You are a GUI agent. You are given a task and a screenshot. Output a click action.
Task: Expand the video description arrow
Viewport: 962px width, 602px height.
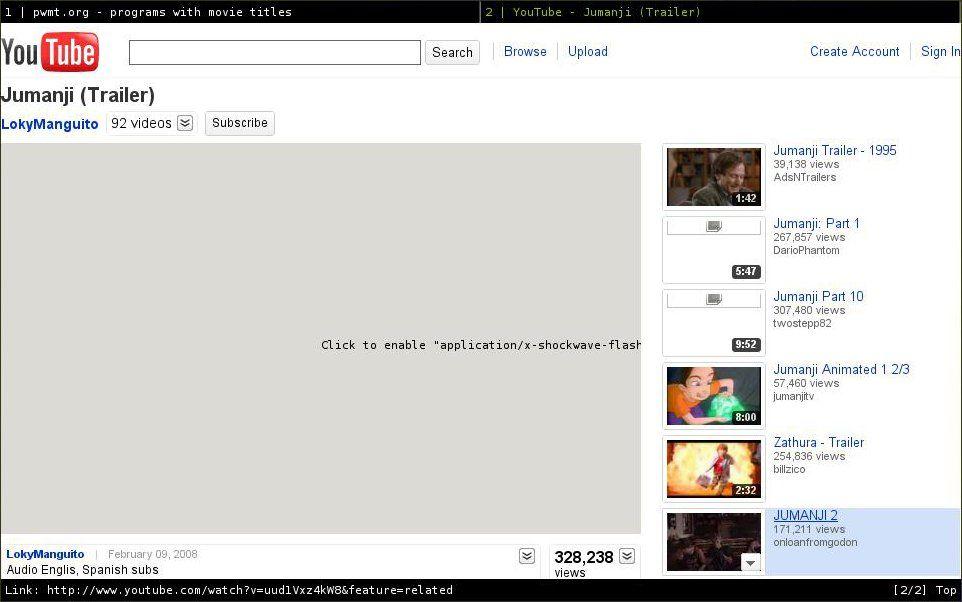(x=526, y=556)
